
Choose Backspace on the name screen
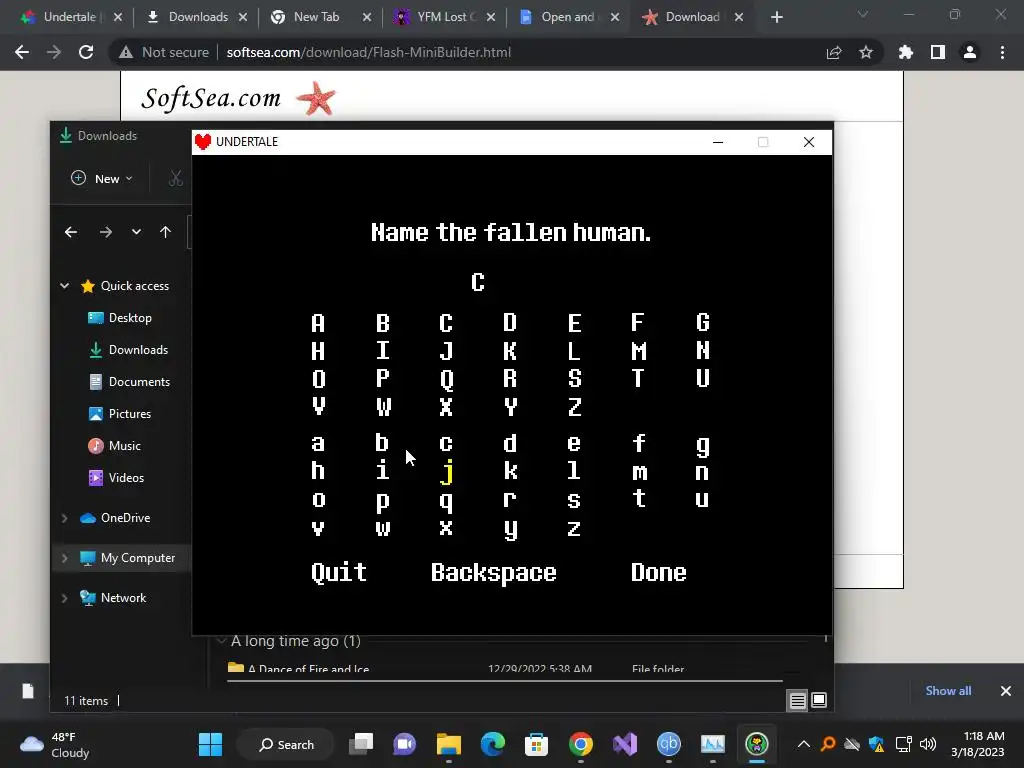click(x=494, y=573)
